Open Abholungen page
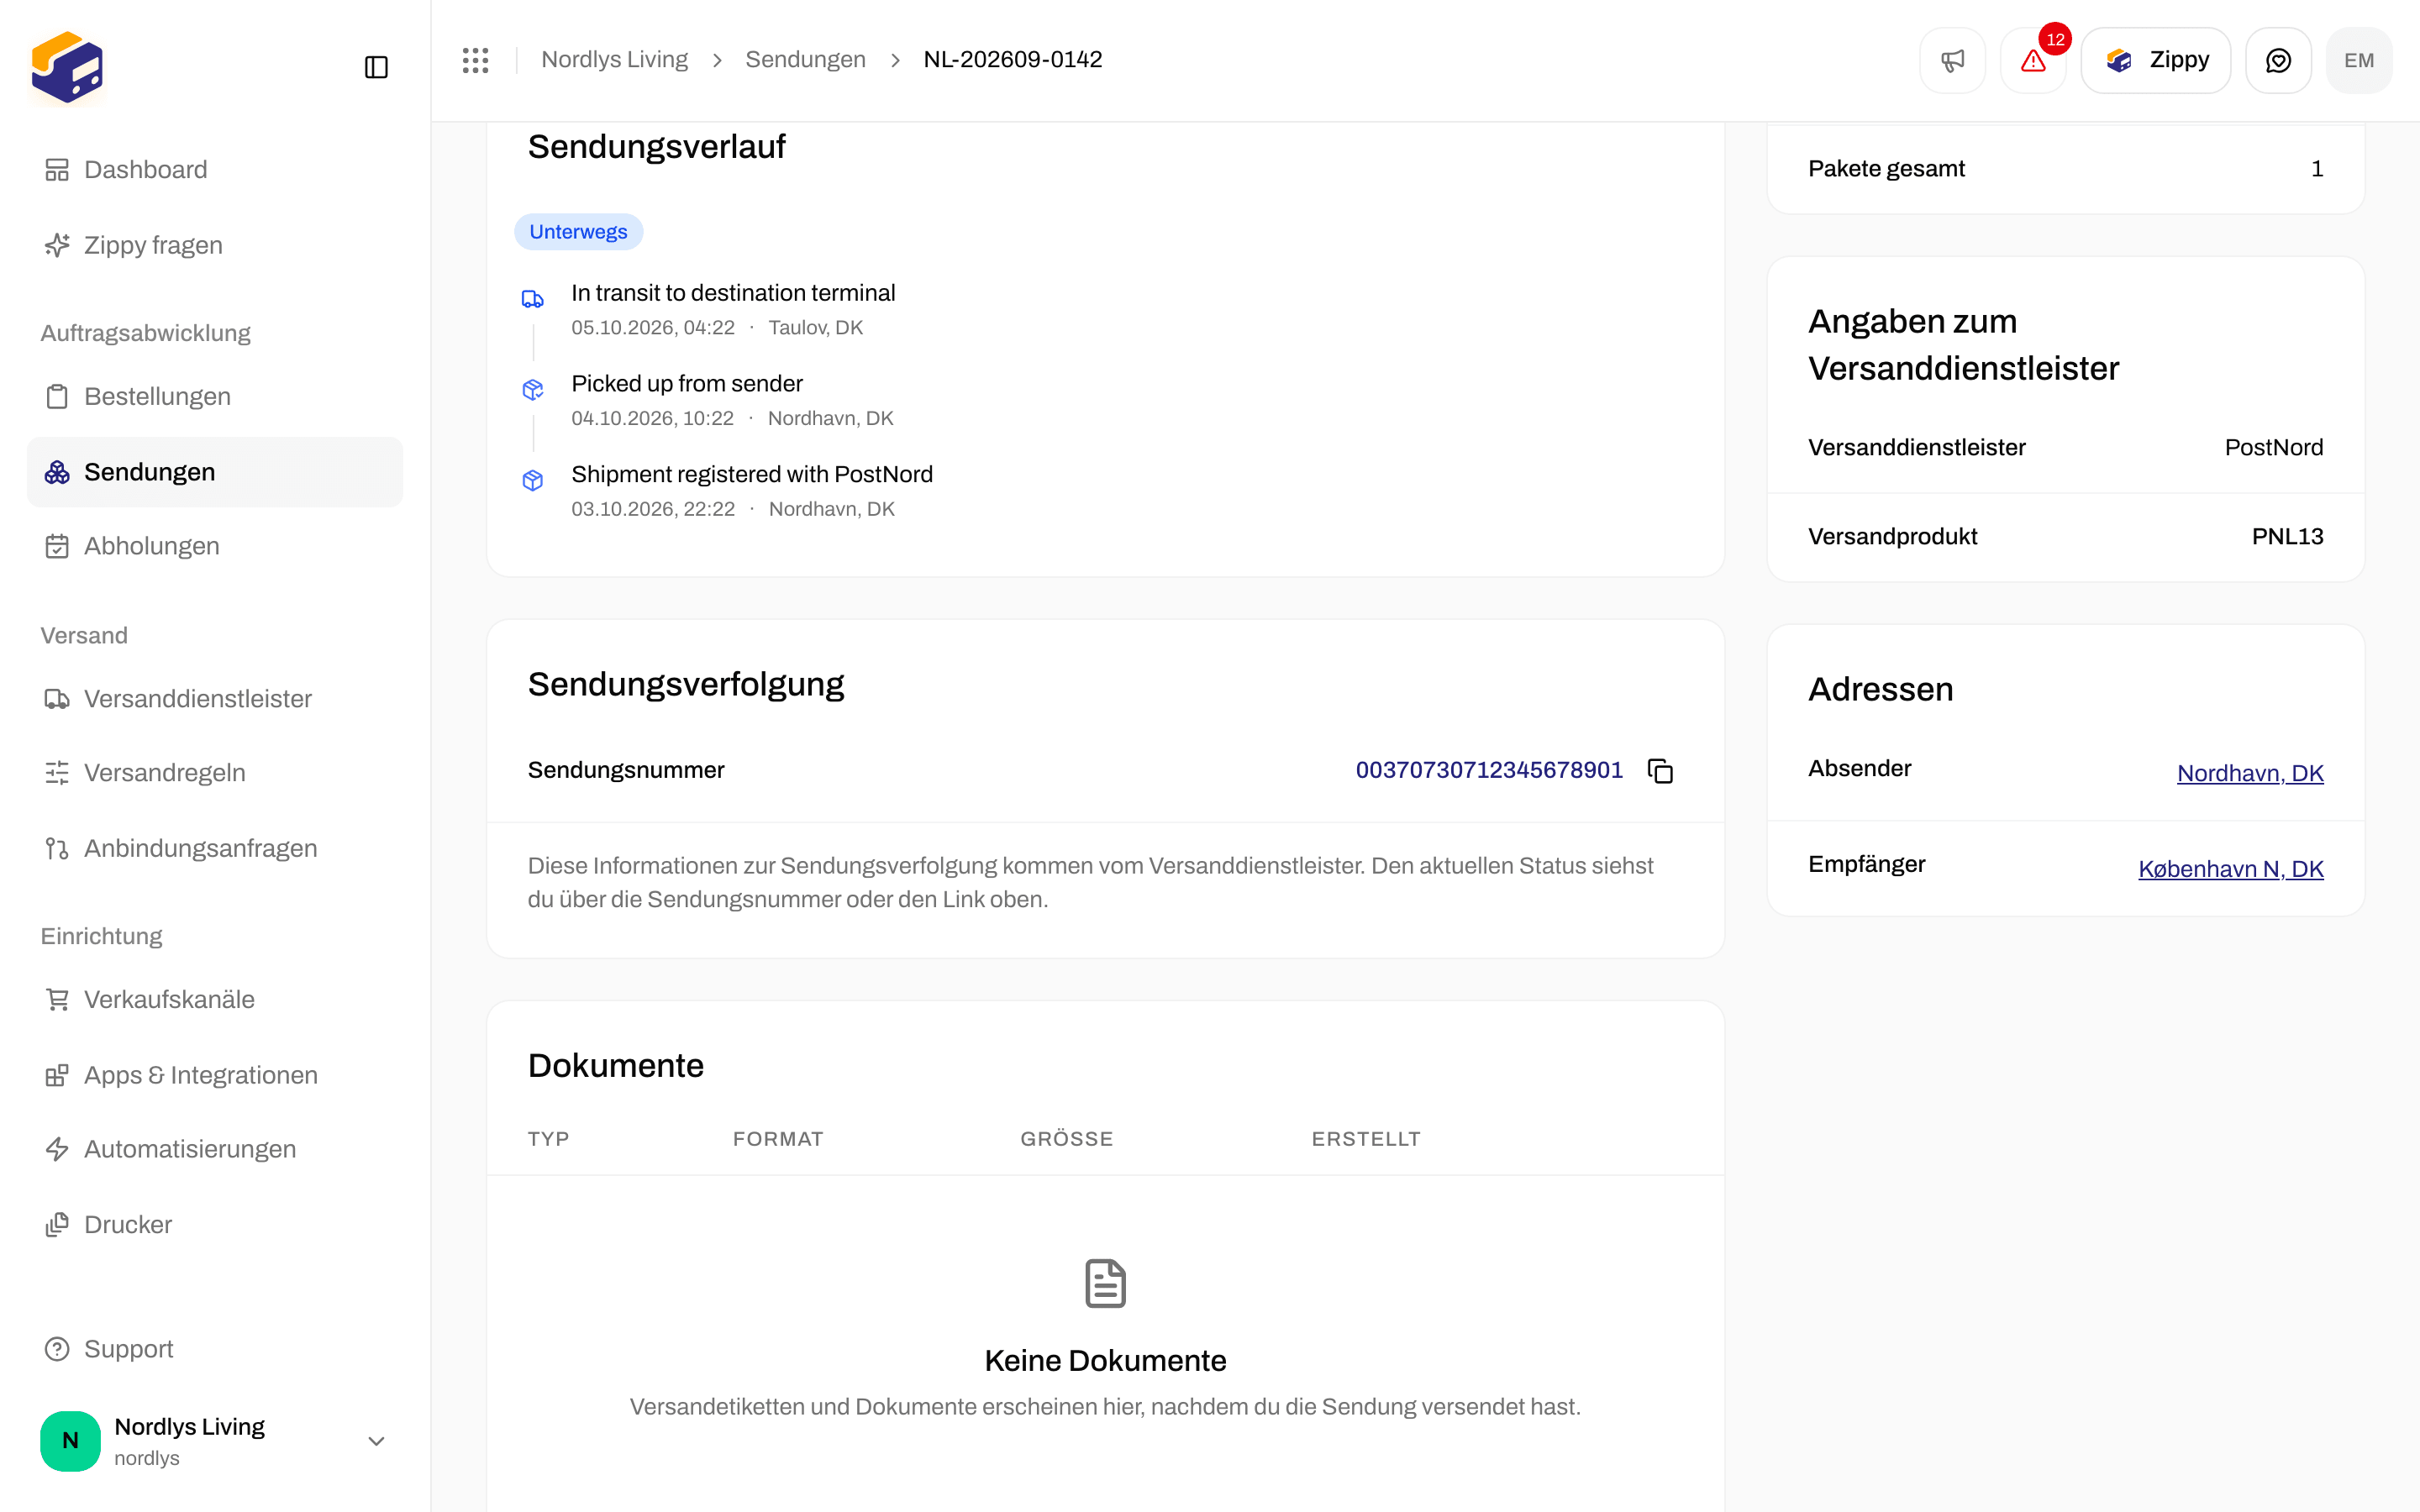The image size is (2420, 1512). (x=215, y=546)
